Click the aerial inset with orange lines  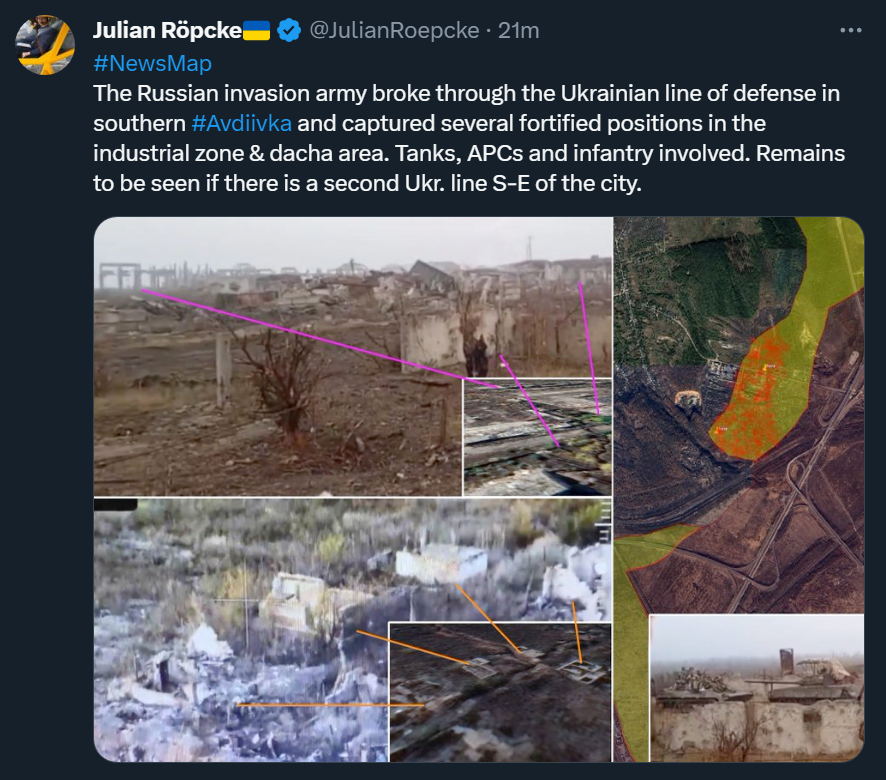(500, 692)
